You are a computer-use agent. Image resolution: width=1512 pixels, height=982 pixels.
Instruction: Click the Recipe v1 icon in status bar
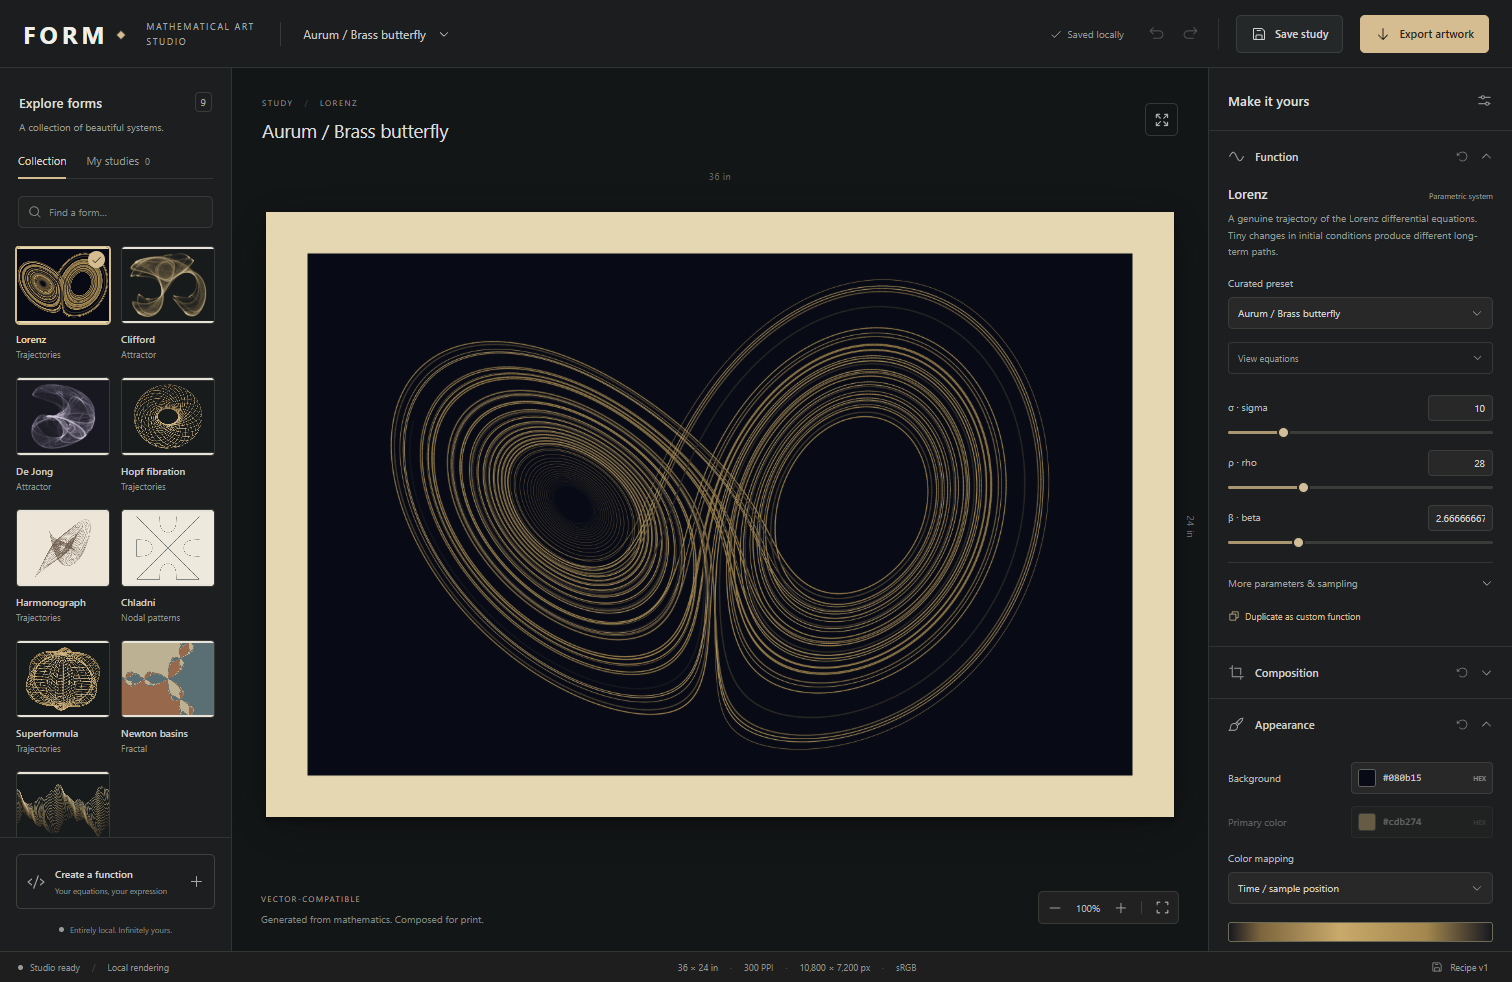coord(1437,968)
